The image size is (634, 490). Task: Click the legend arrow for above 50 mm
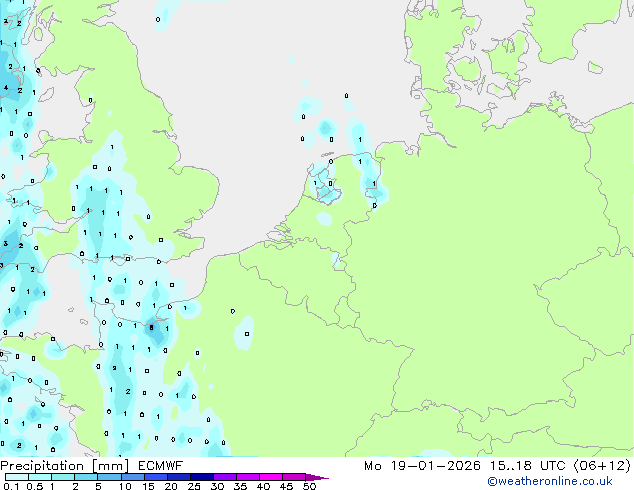[317, 477]
